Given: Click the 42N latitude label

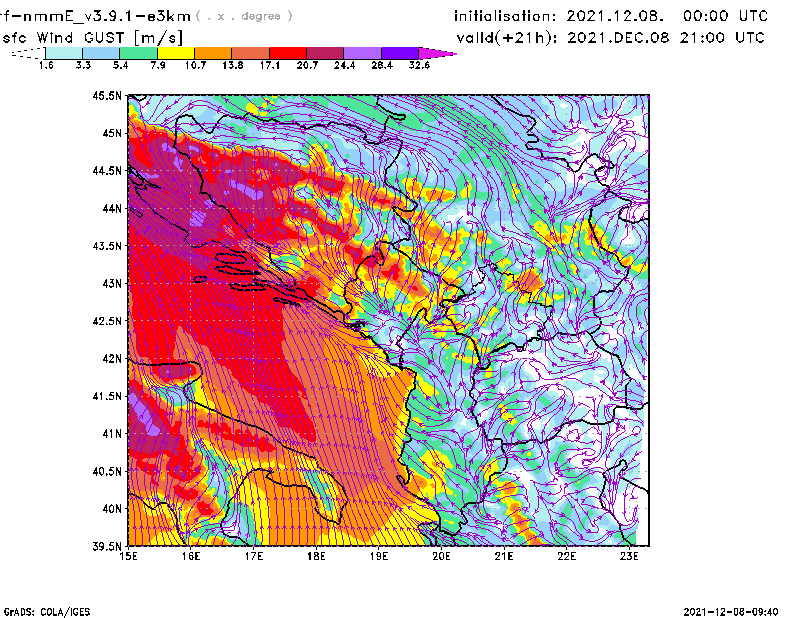Looking at the screenshot, I should (112, 359).
